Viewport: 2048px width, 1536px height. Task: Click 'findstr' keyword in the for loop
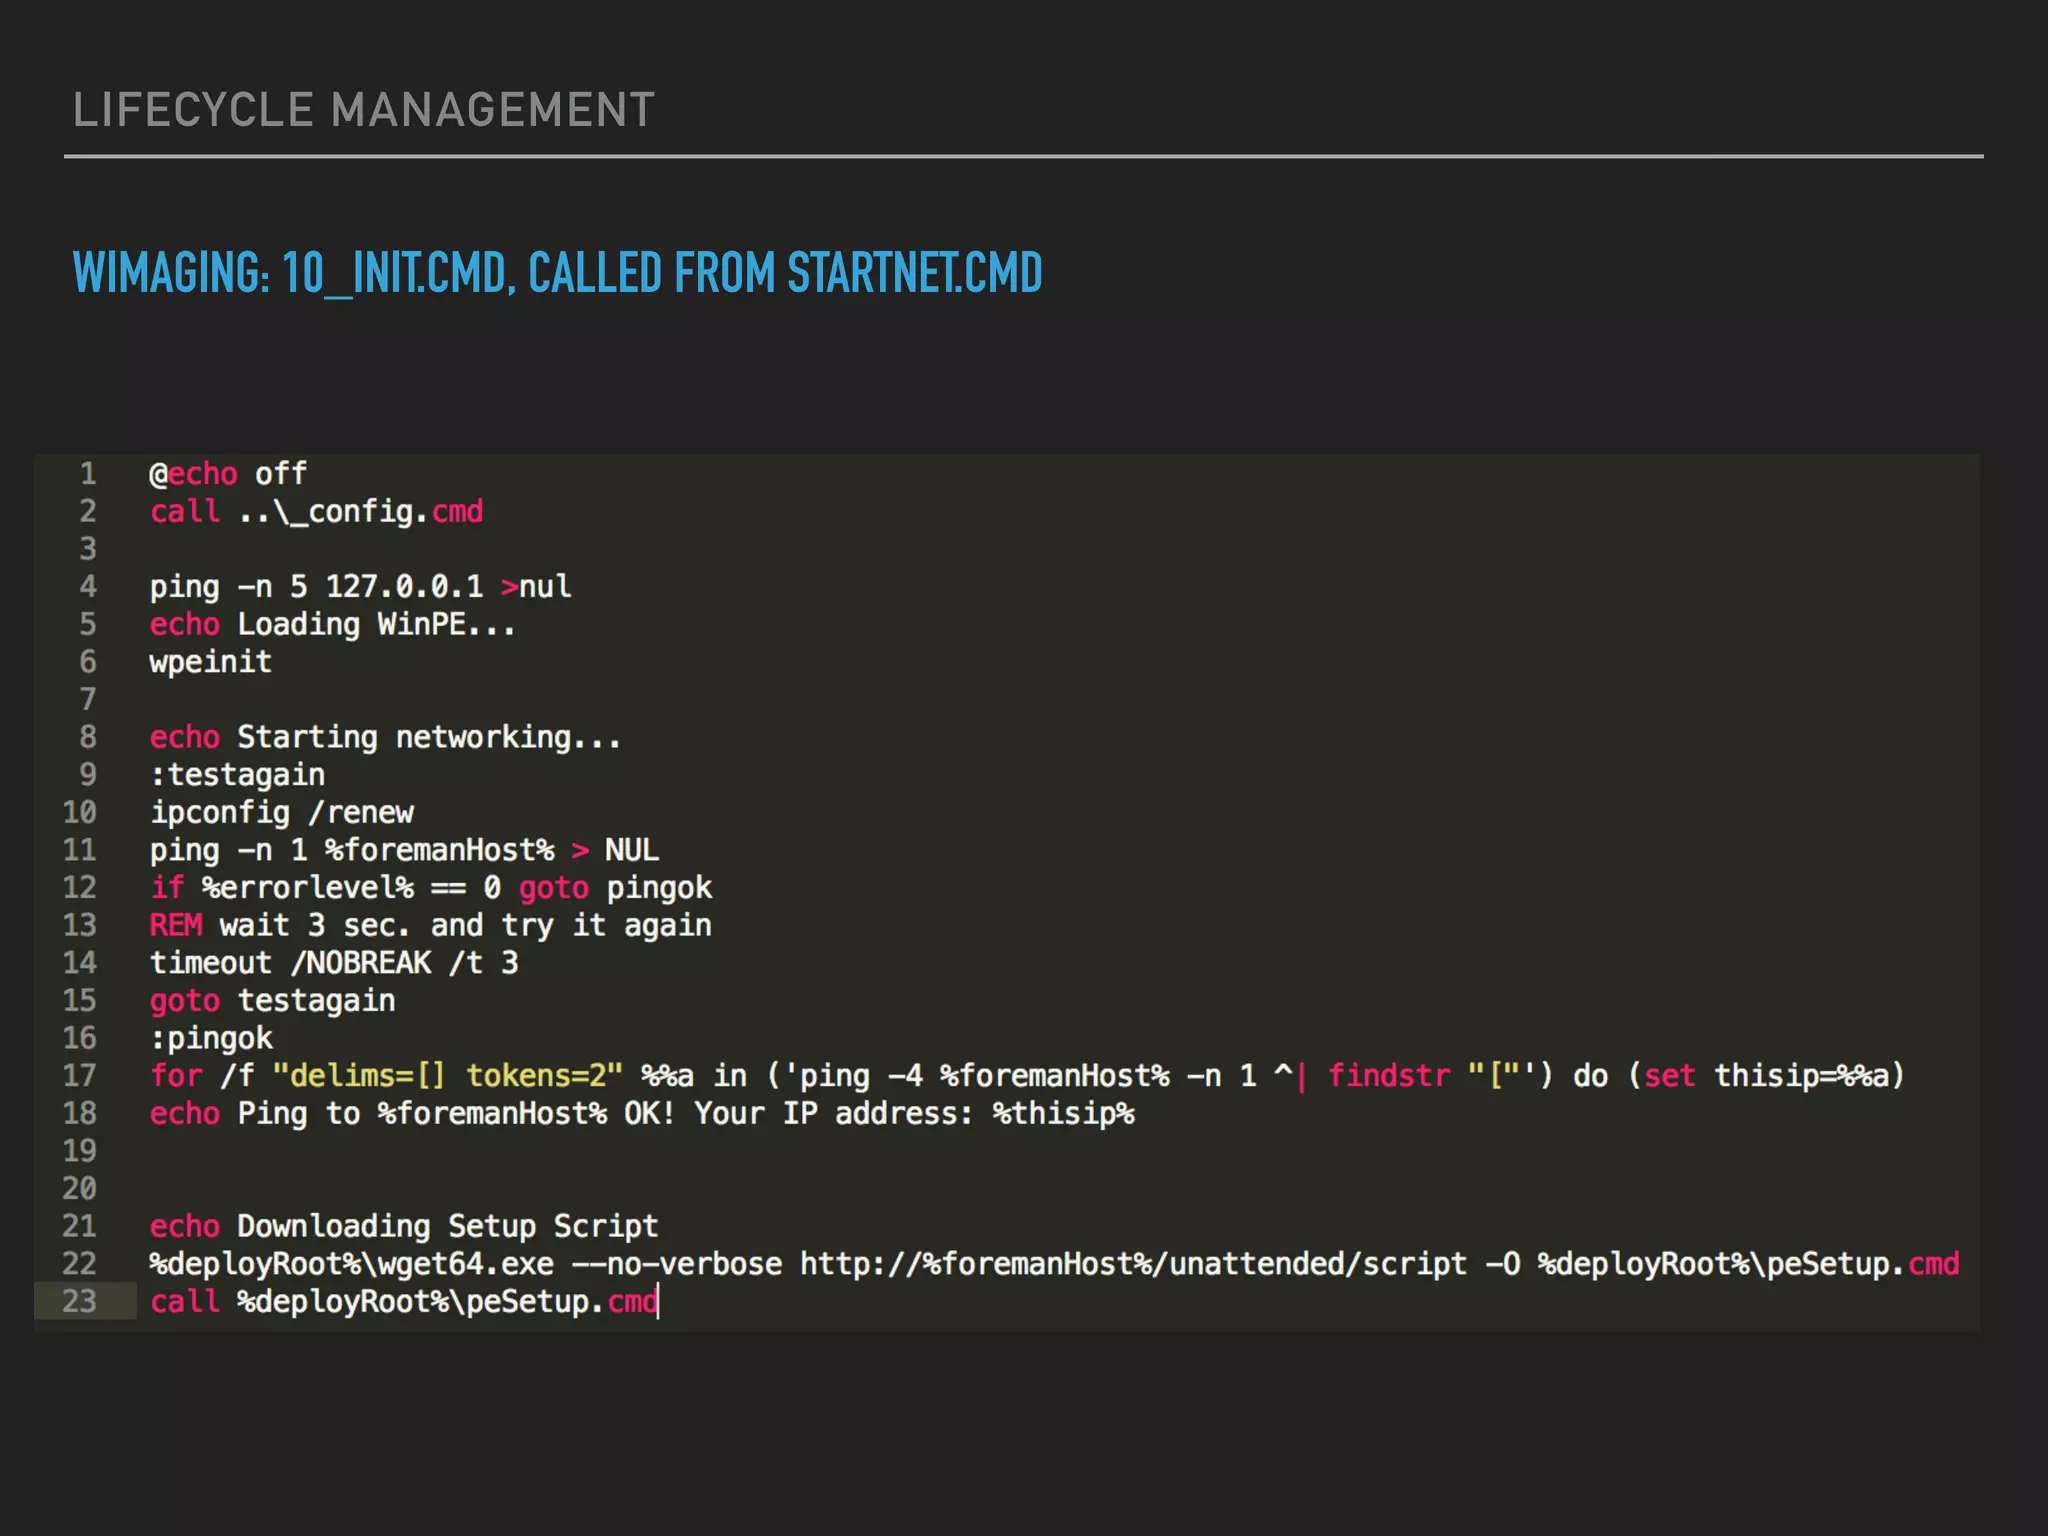click(1388, 1076)
